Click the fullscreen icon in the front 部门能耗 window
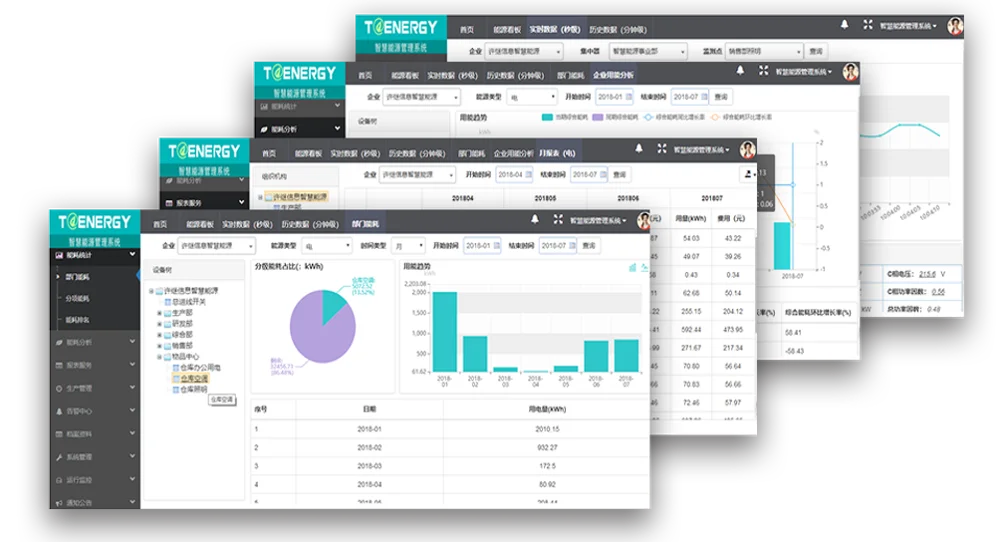Image resolution: width=1000 pixels, height=542 pixels. 558,219
